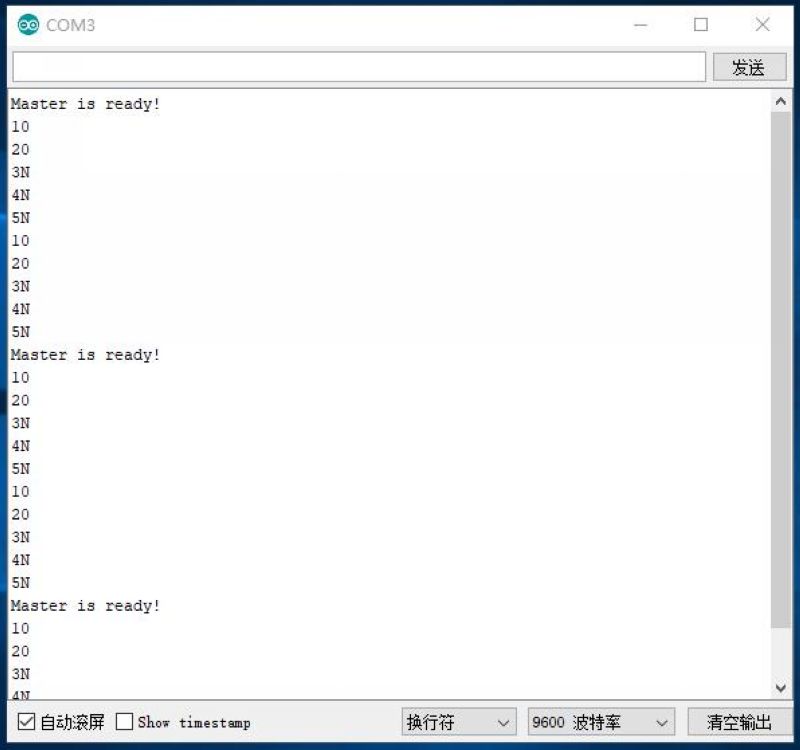Image resolution: width=800 pixels, height=750 pixels.
Task: Click the serial message input field
Action: (359, 67)
